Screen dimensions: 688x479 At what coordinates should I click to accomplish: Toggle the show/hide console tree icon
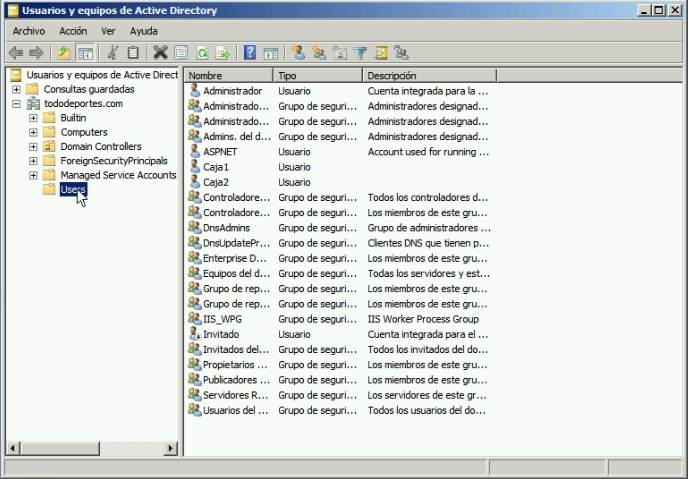point(85,53)
